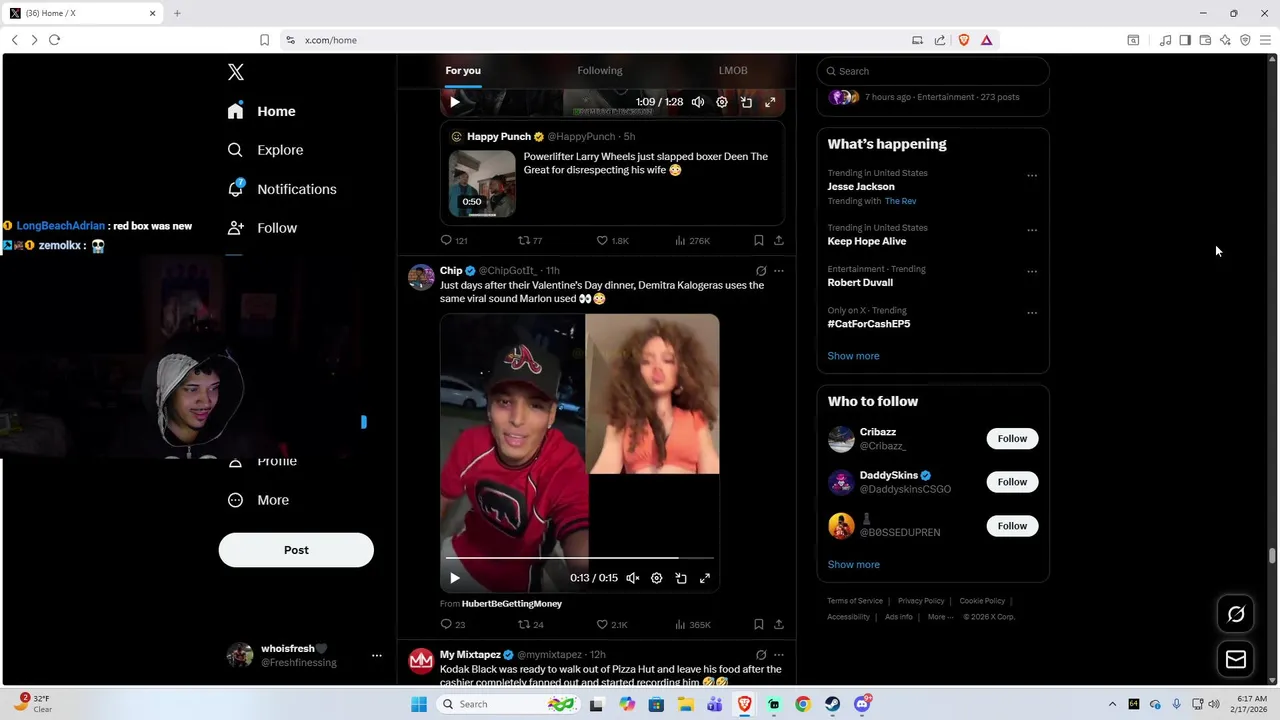
Task: Open more options on Chip's post
Action: coord(779,271)
